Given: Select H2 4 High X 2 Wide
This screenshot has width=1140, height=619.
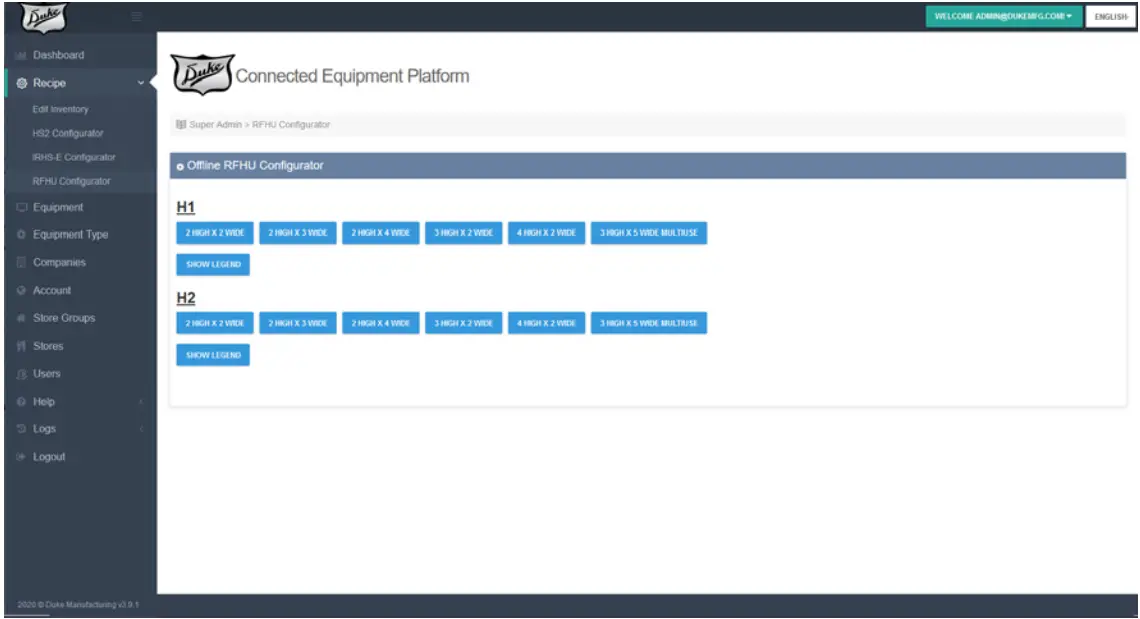Looking at the screenshot, I should [546, 323].
